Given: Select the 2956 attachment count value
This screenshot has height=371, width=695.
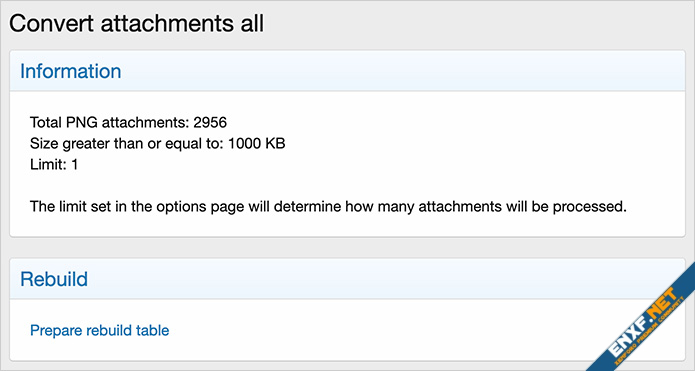Looking at the screenshot, I should coord(210,122).
